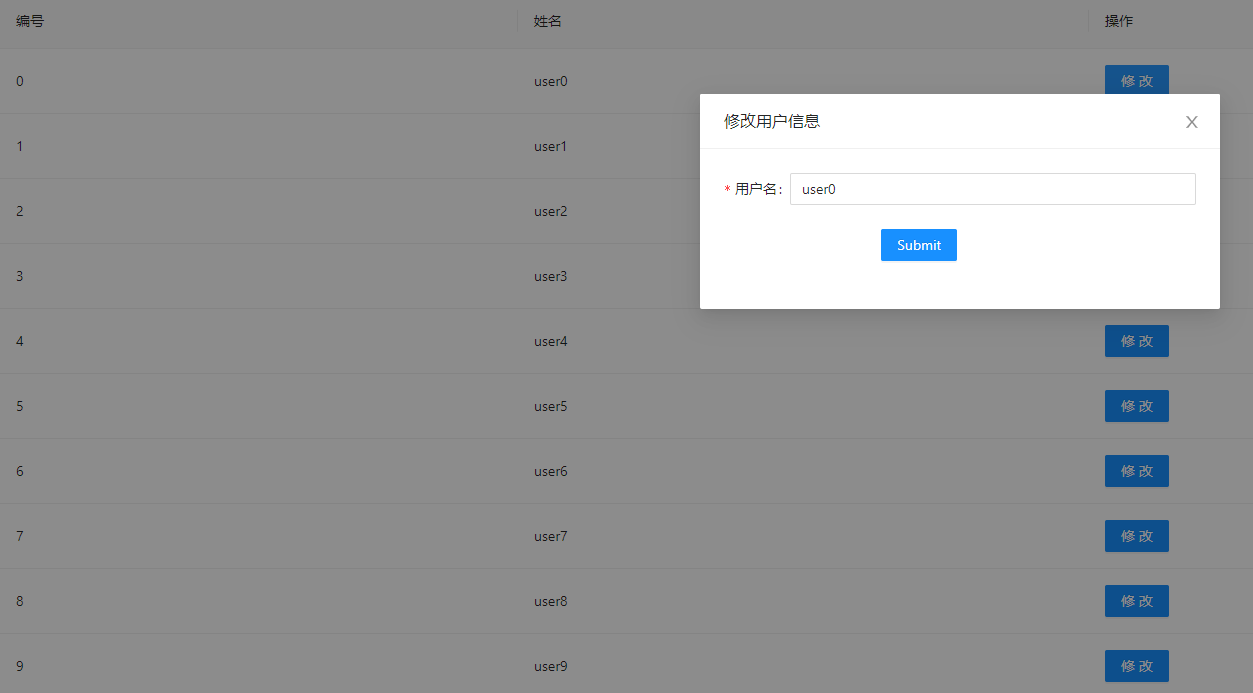
Task: Click the 姓名 column header
Action: [x=547, y=21]
